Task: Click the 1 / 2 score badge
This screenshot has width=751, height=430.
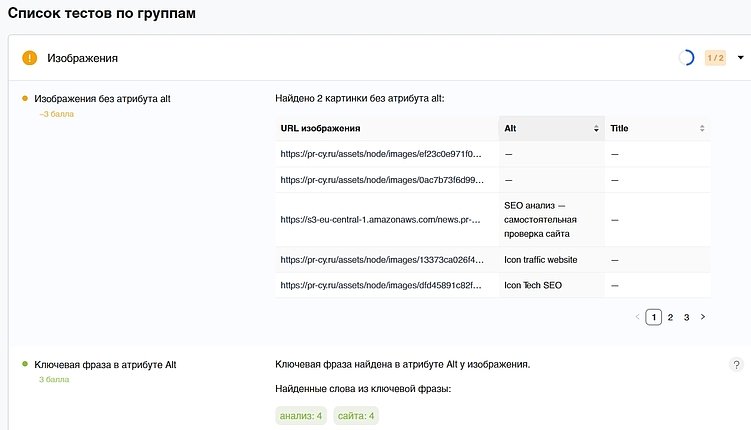Action: click(x=715, y=58)
